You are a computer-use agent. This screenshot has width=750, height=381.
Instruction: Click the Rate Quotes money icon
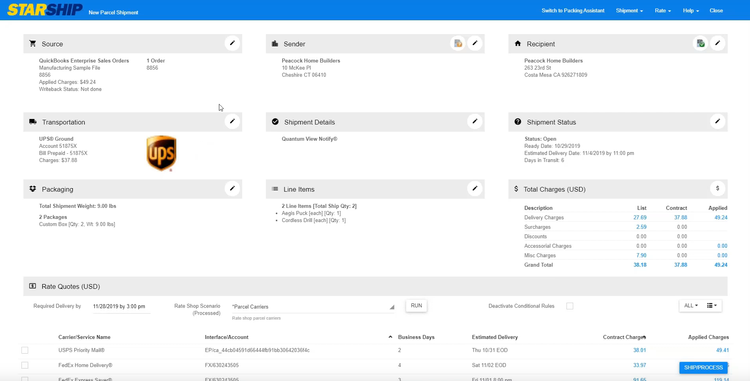click(33, 286)
